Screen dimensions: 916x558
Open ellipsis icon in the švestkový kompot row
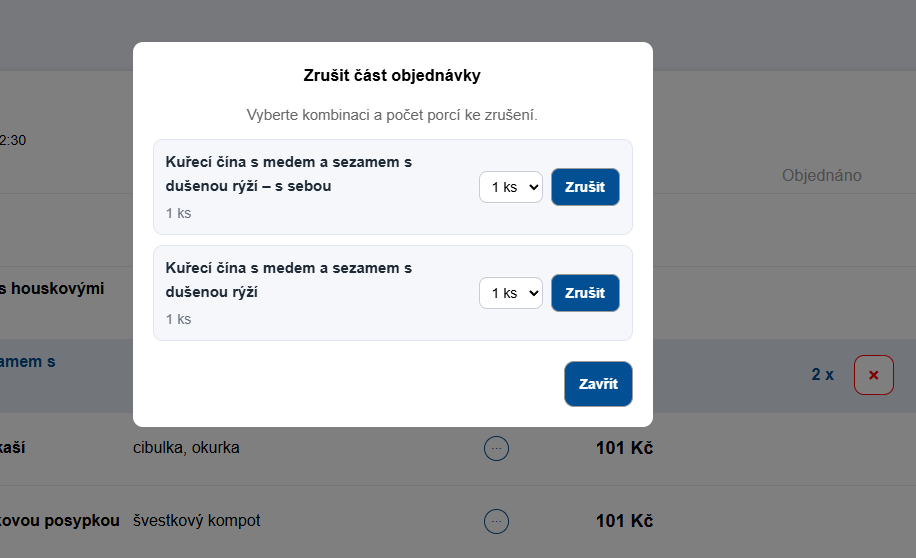496,521
